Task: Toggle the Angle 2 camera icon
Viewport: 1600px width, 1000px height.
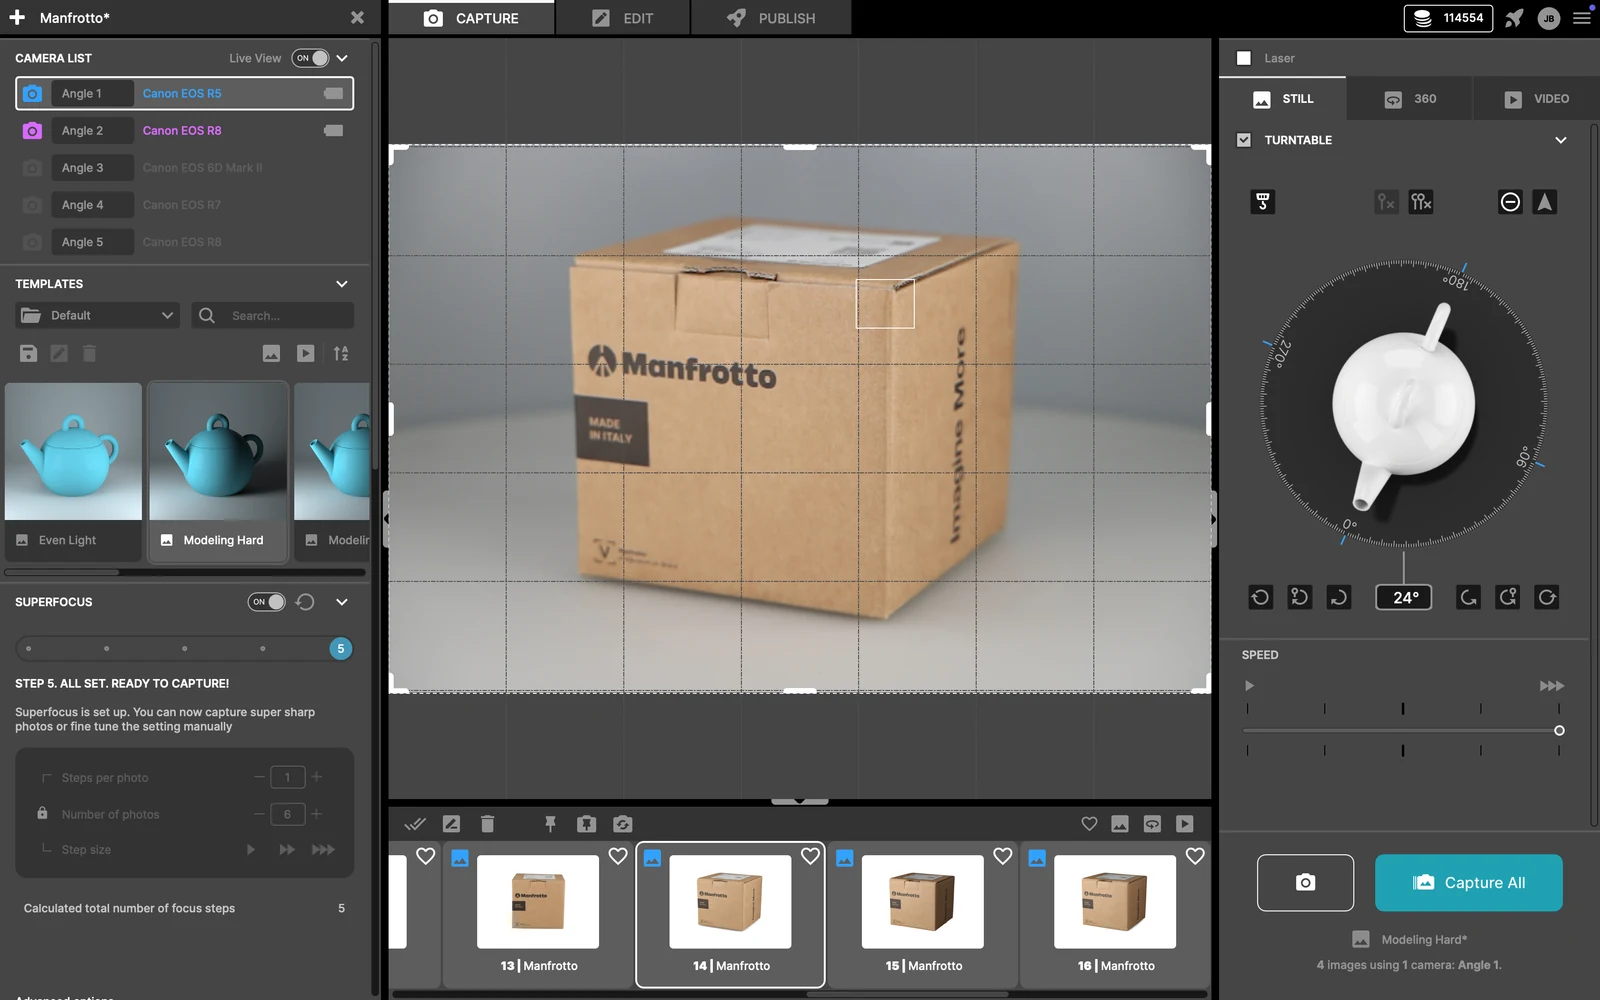Action: (x=32, y=130)
